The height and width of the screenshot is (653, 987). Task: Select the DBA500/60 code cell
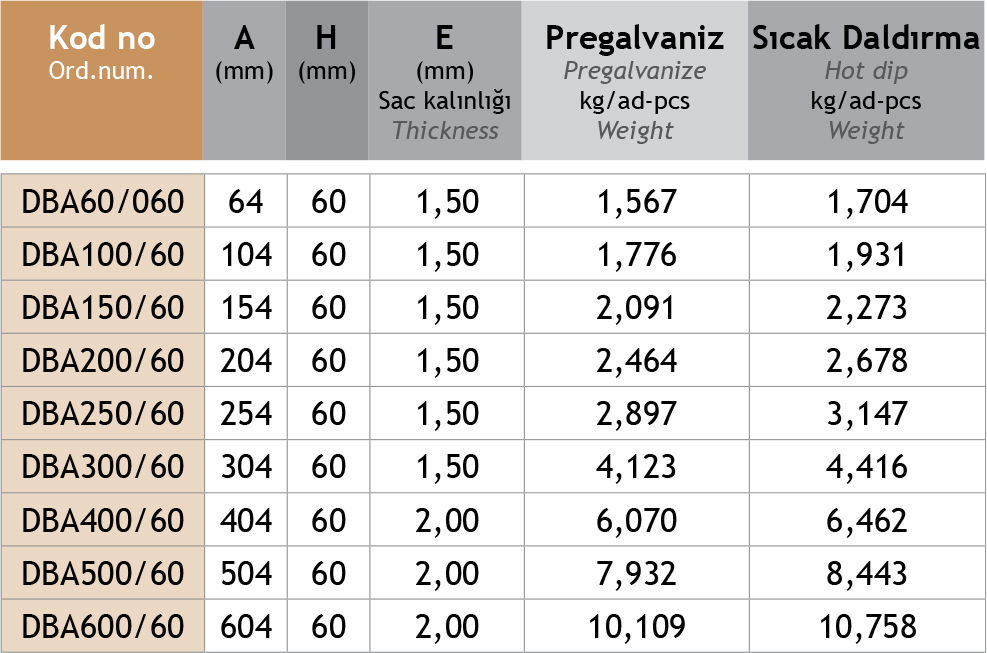click(103, 573)
